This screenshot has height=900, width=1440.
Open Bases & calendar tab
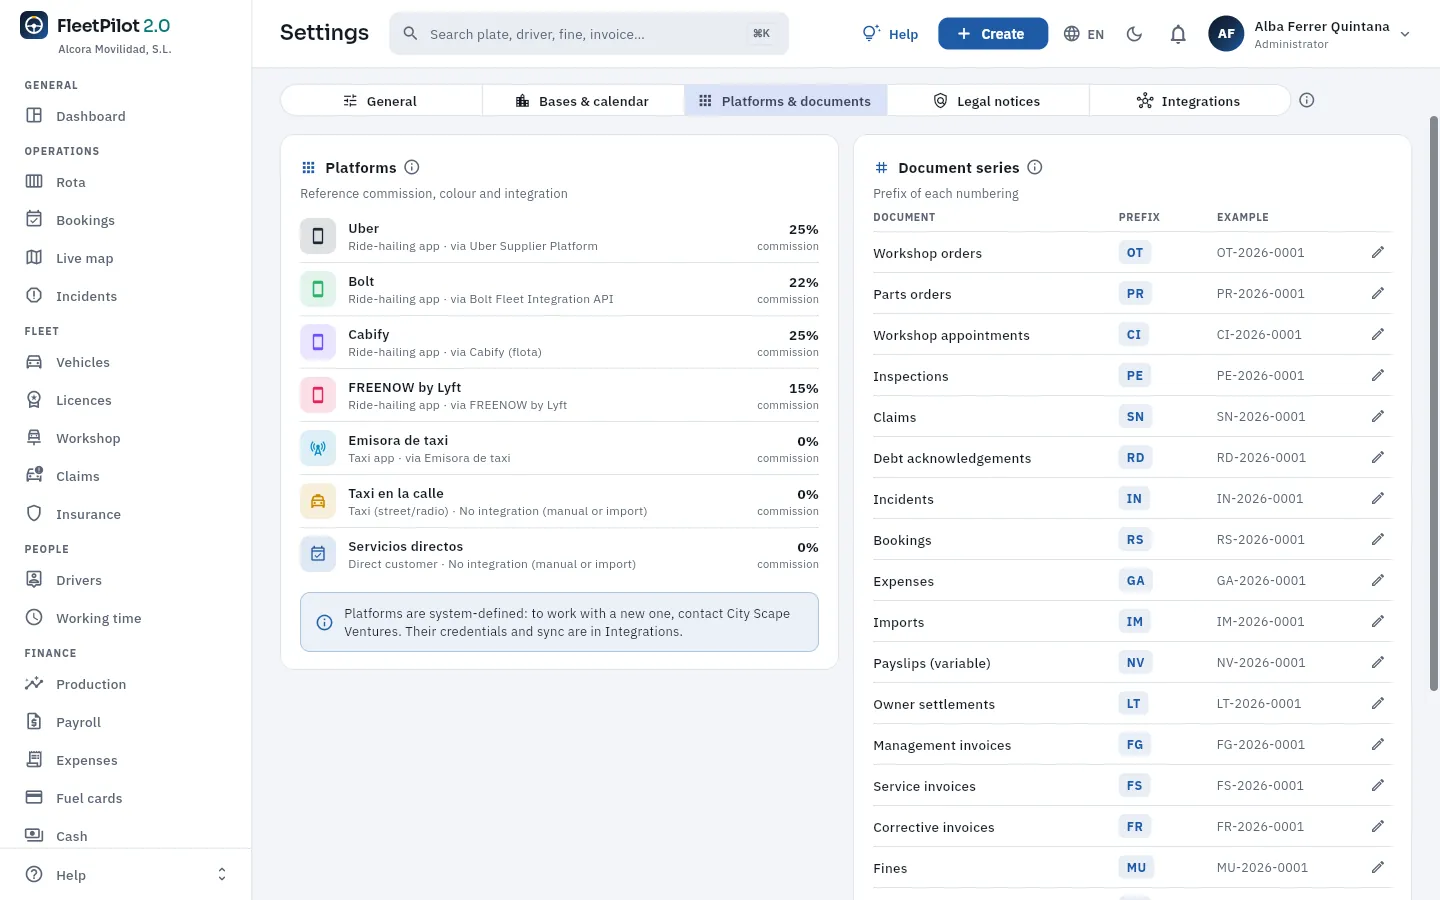(x=583, y=101)
